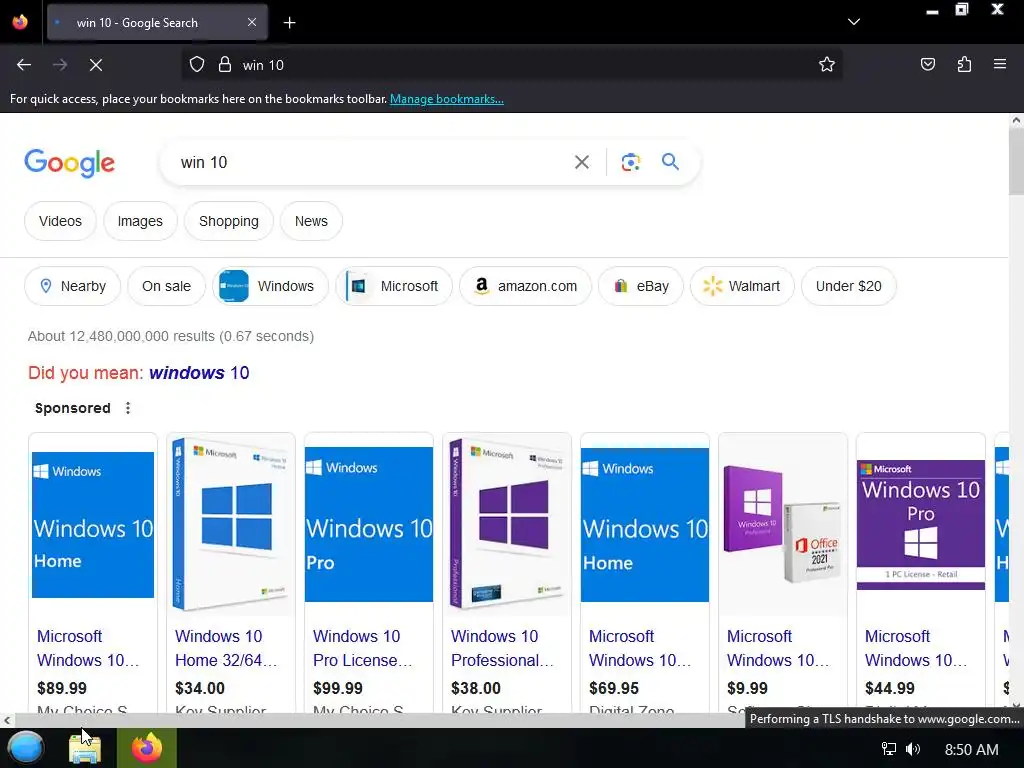Save page to Pocket
The height and width of the screenshot is (768, 1024).
coord(927,65)
